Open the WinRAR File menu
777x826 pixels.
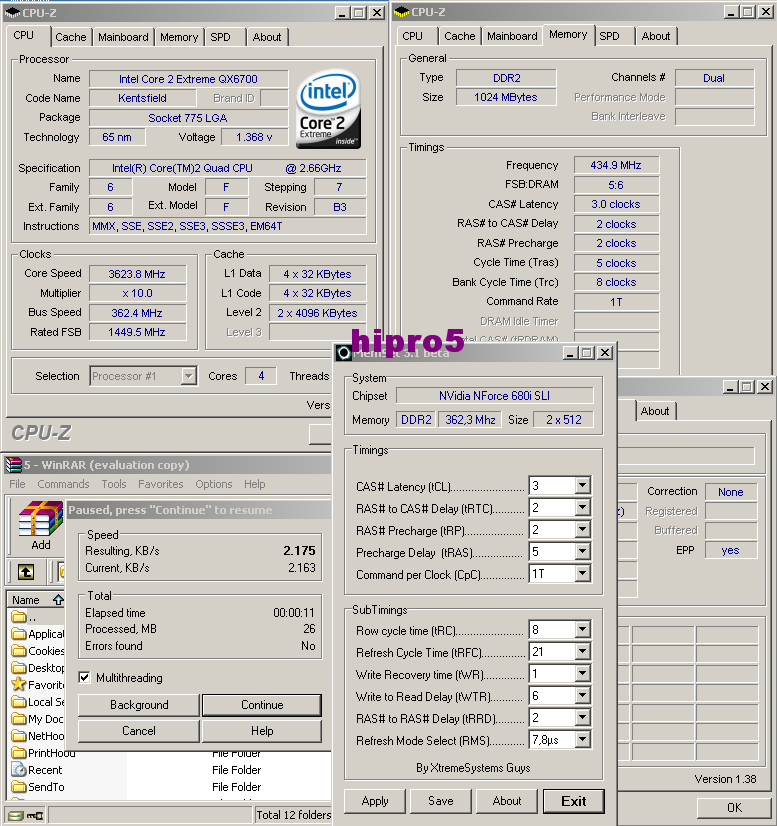[17, 484]
